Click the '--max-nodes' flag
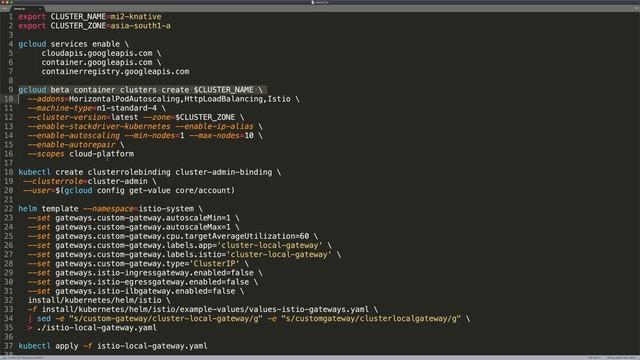Viewport: 640px width, 360px height. tap(214, 136)
